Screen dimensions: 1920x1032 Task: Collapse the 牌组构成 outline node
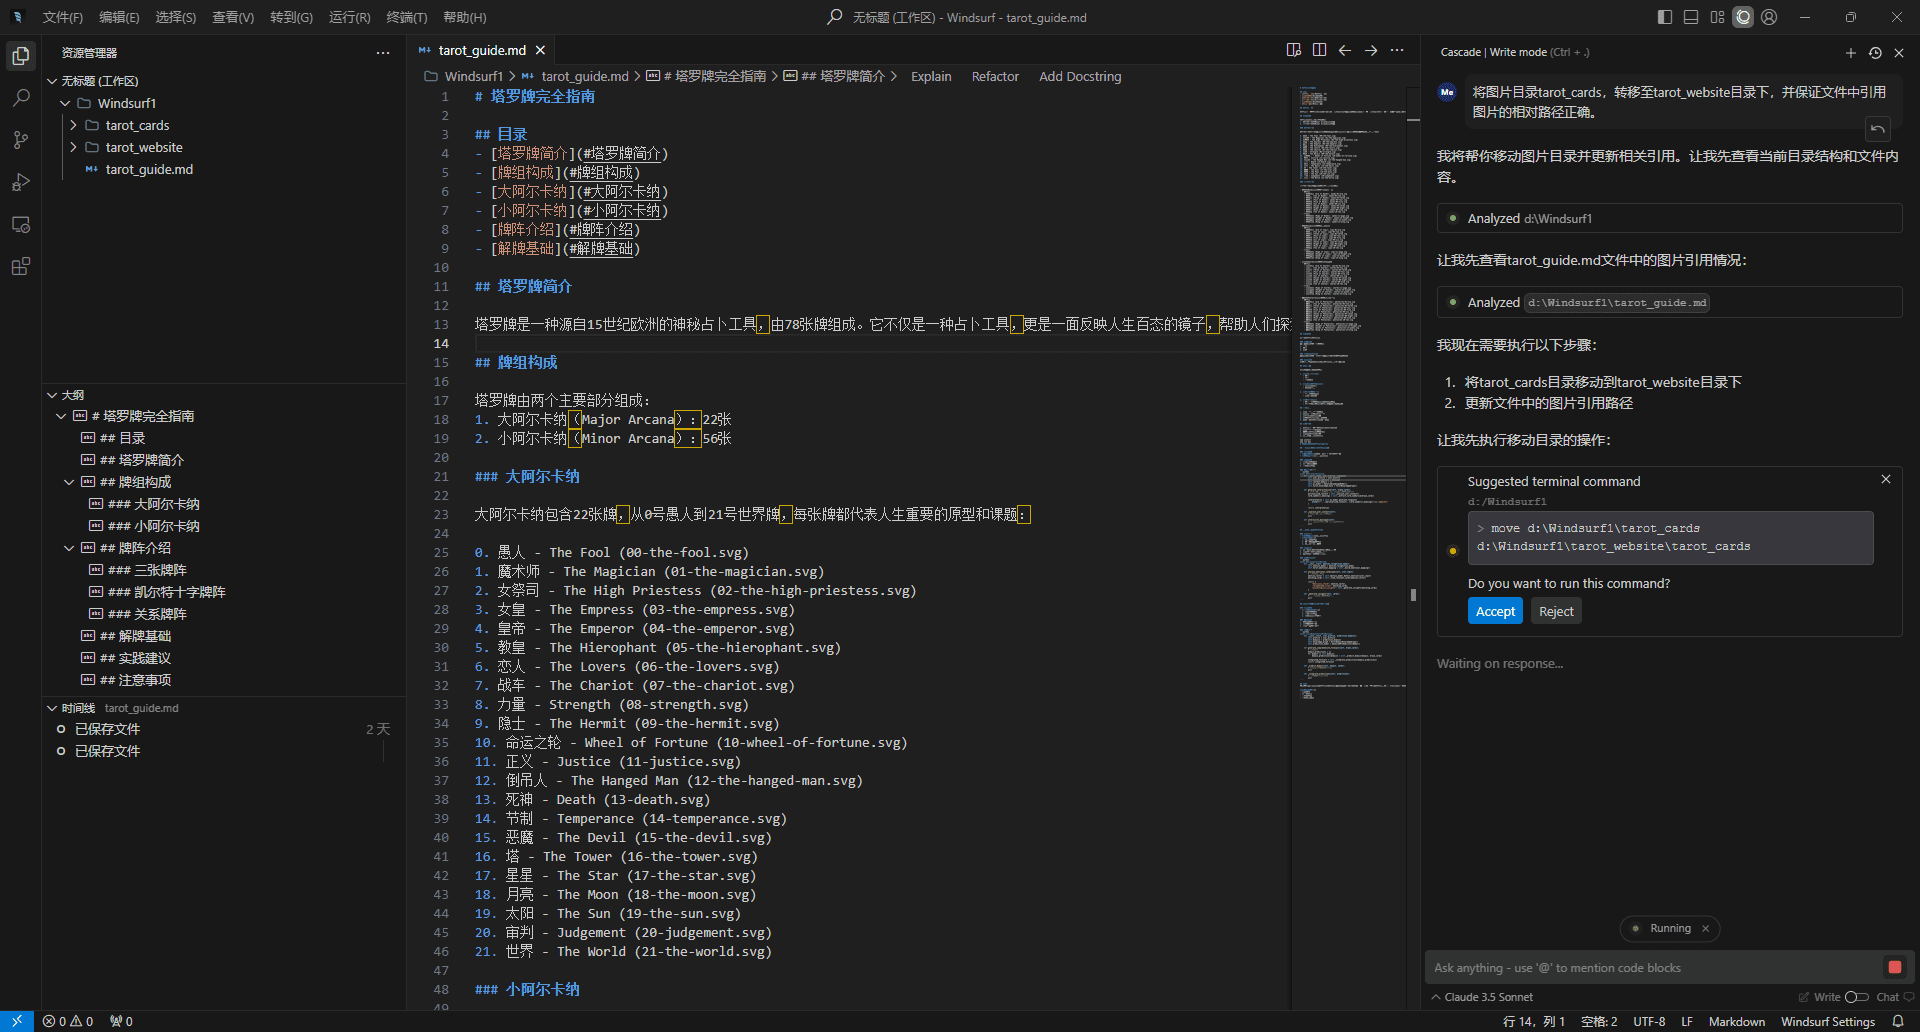point(69,482)
